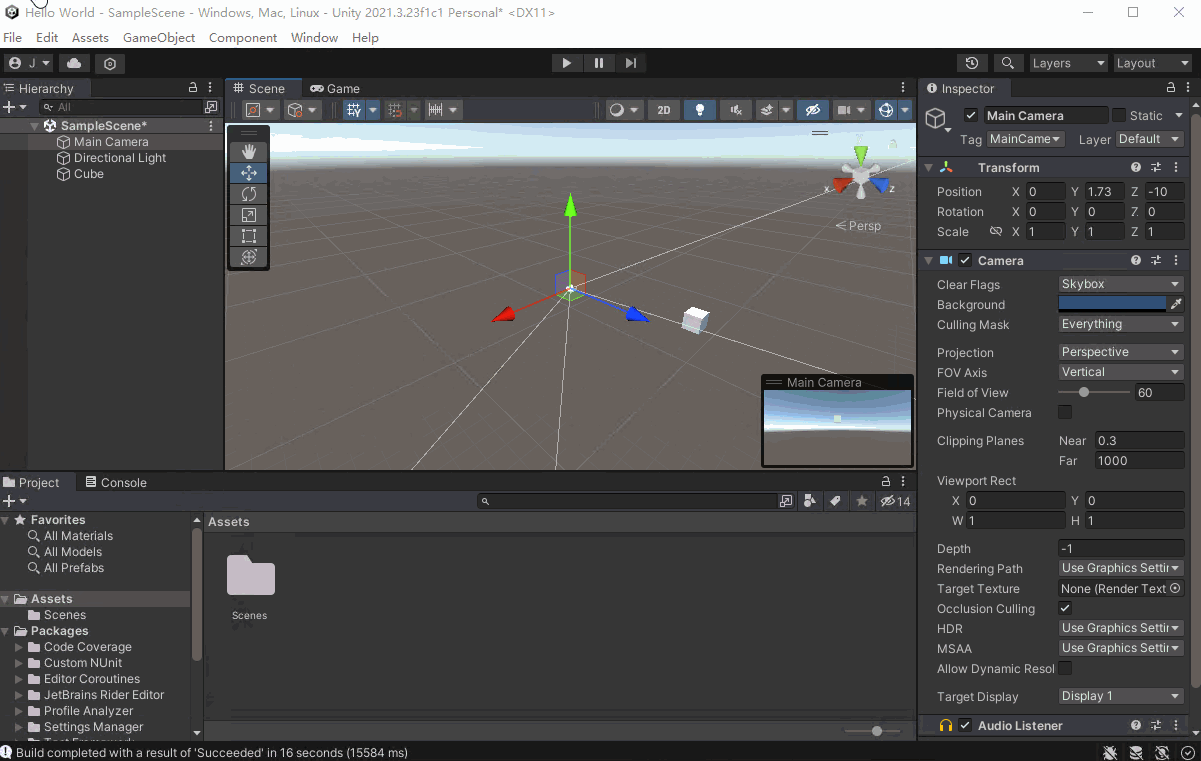Viewport: 1201px width, 761px height.
Task: Open the Layout dropdown
Action: pos(1153,63)
